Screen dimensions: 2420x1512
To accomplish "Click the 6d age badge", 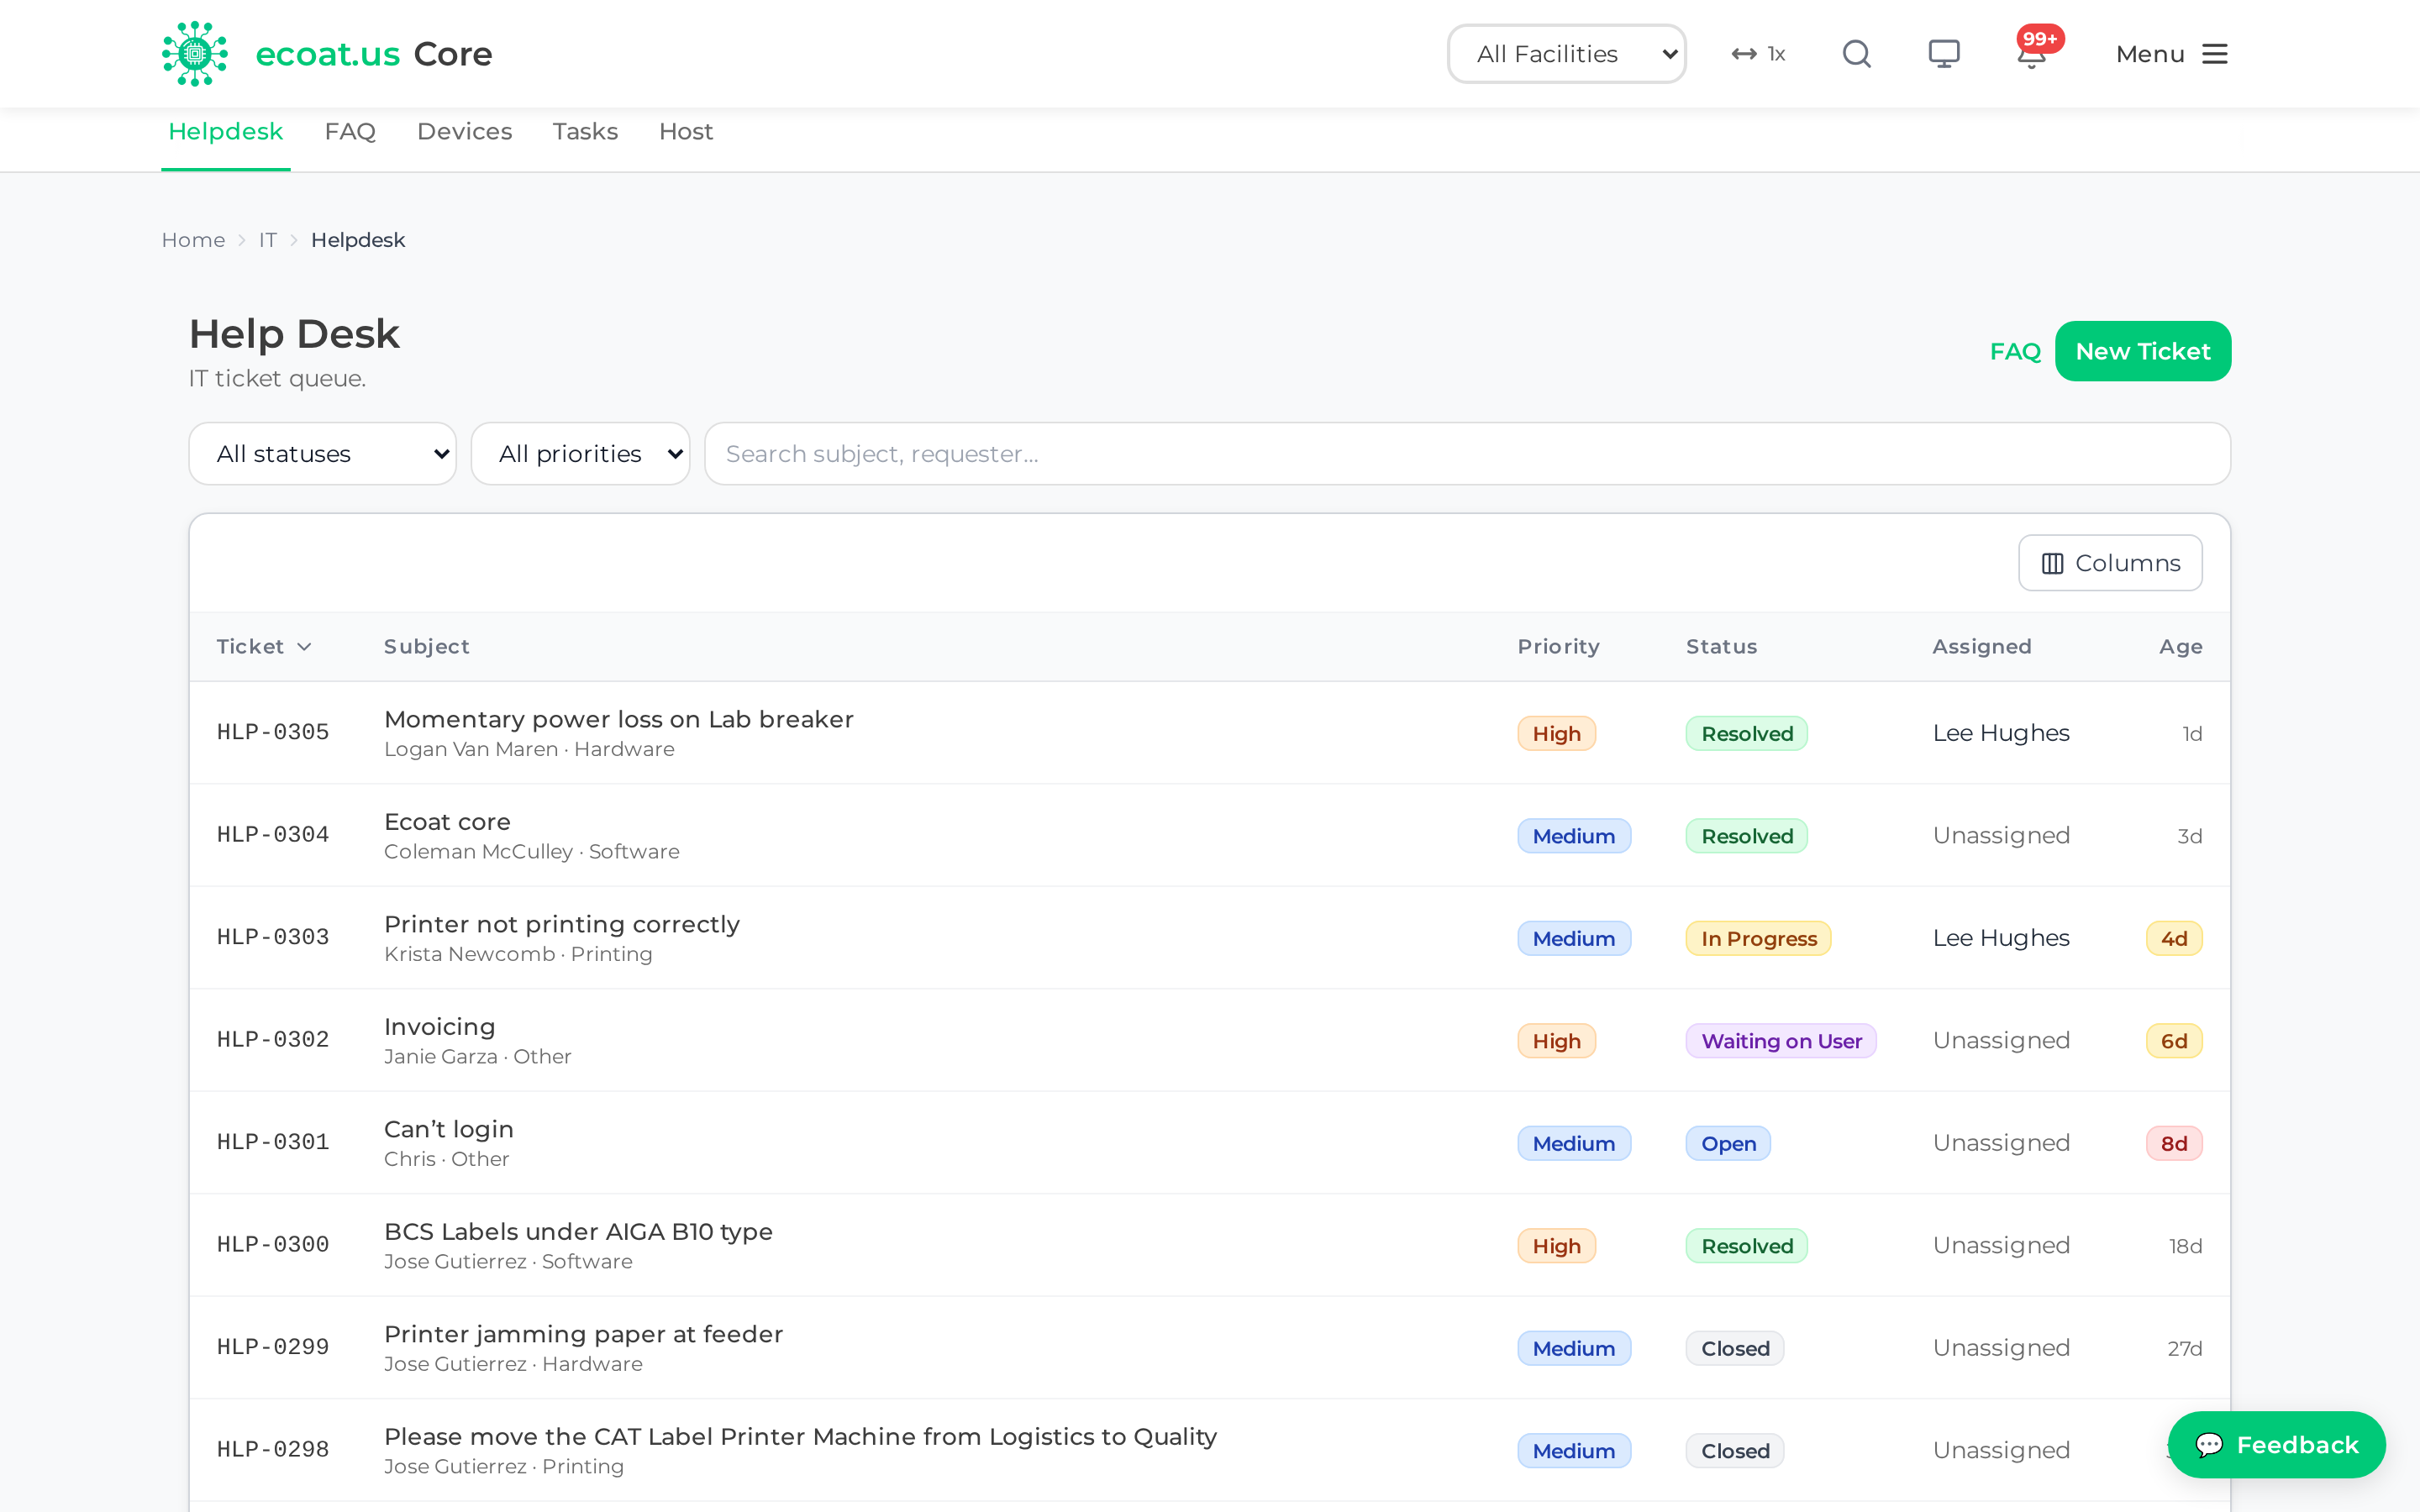I will (2174, 1041).
